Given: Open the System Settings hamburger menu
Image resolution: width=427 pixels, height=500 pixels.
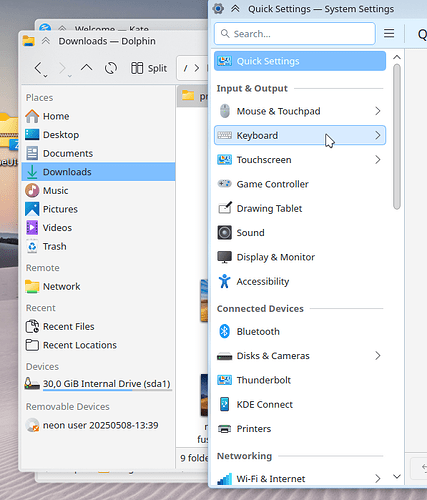Looking at the screenshot, I should coord(389,33).
